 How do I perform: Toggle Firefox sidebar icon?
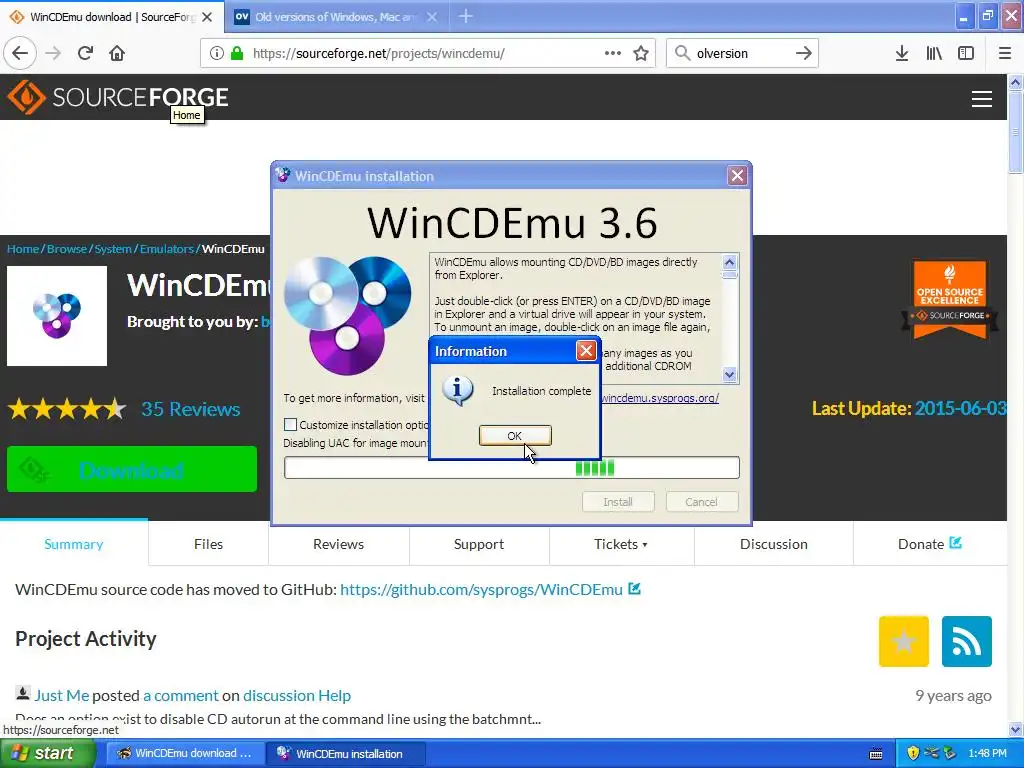point(966,53)
